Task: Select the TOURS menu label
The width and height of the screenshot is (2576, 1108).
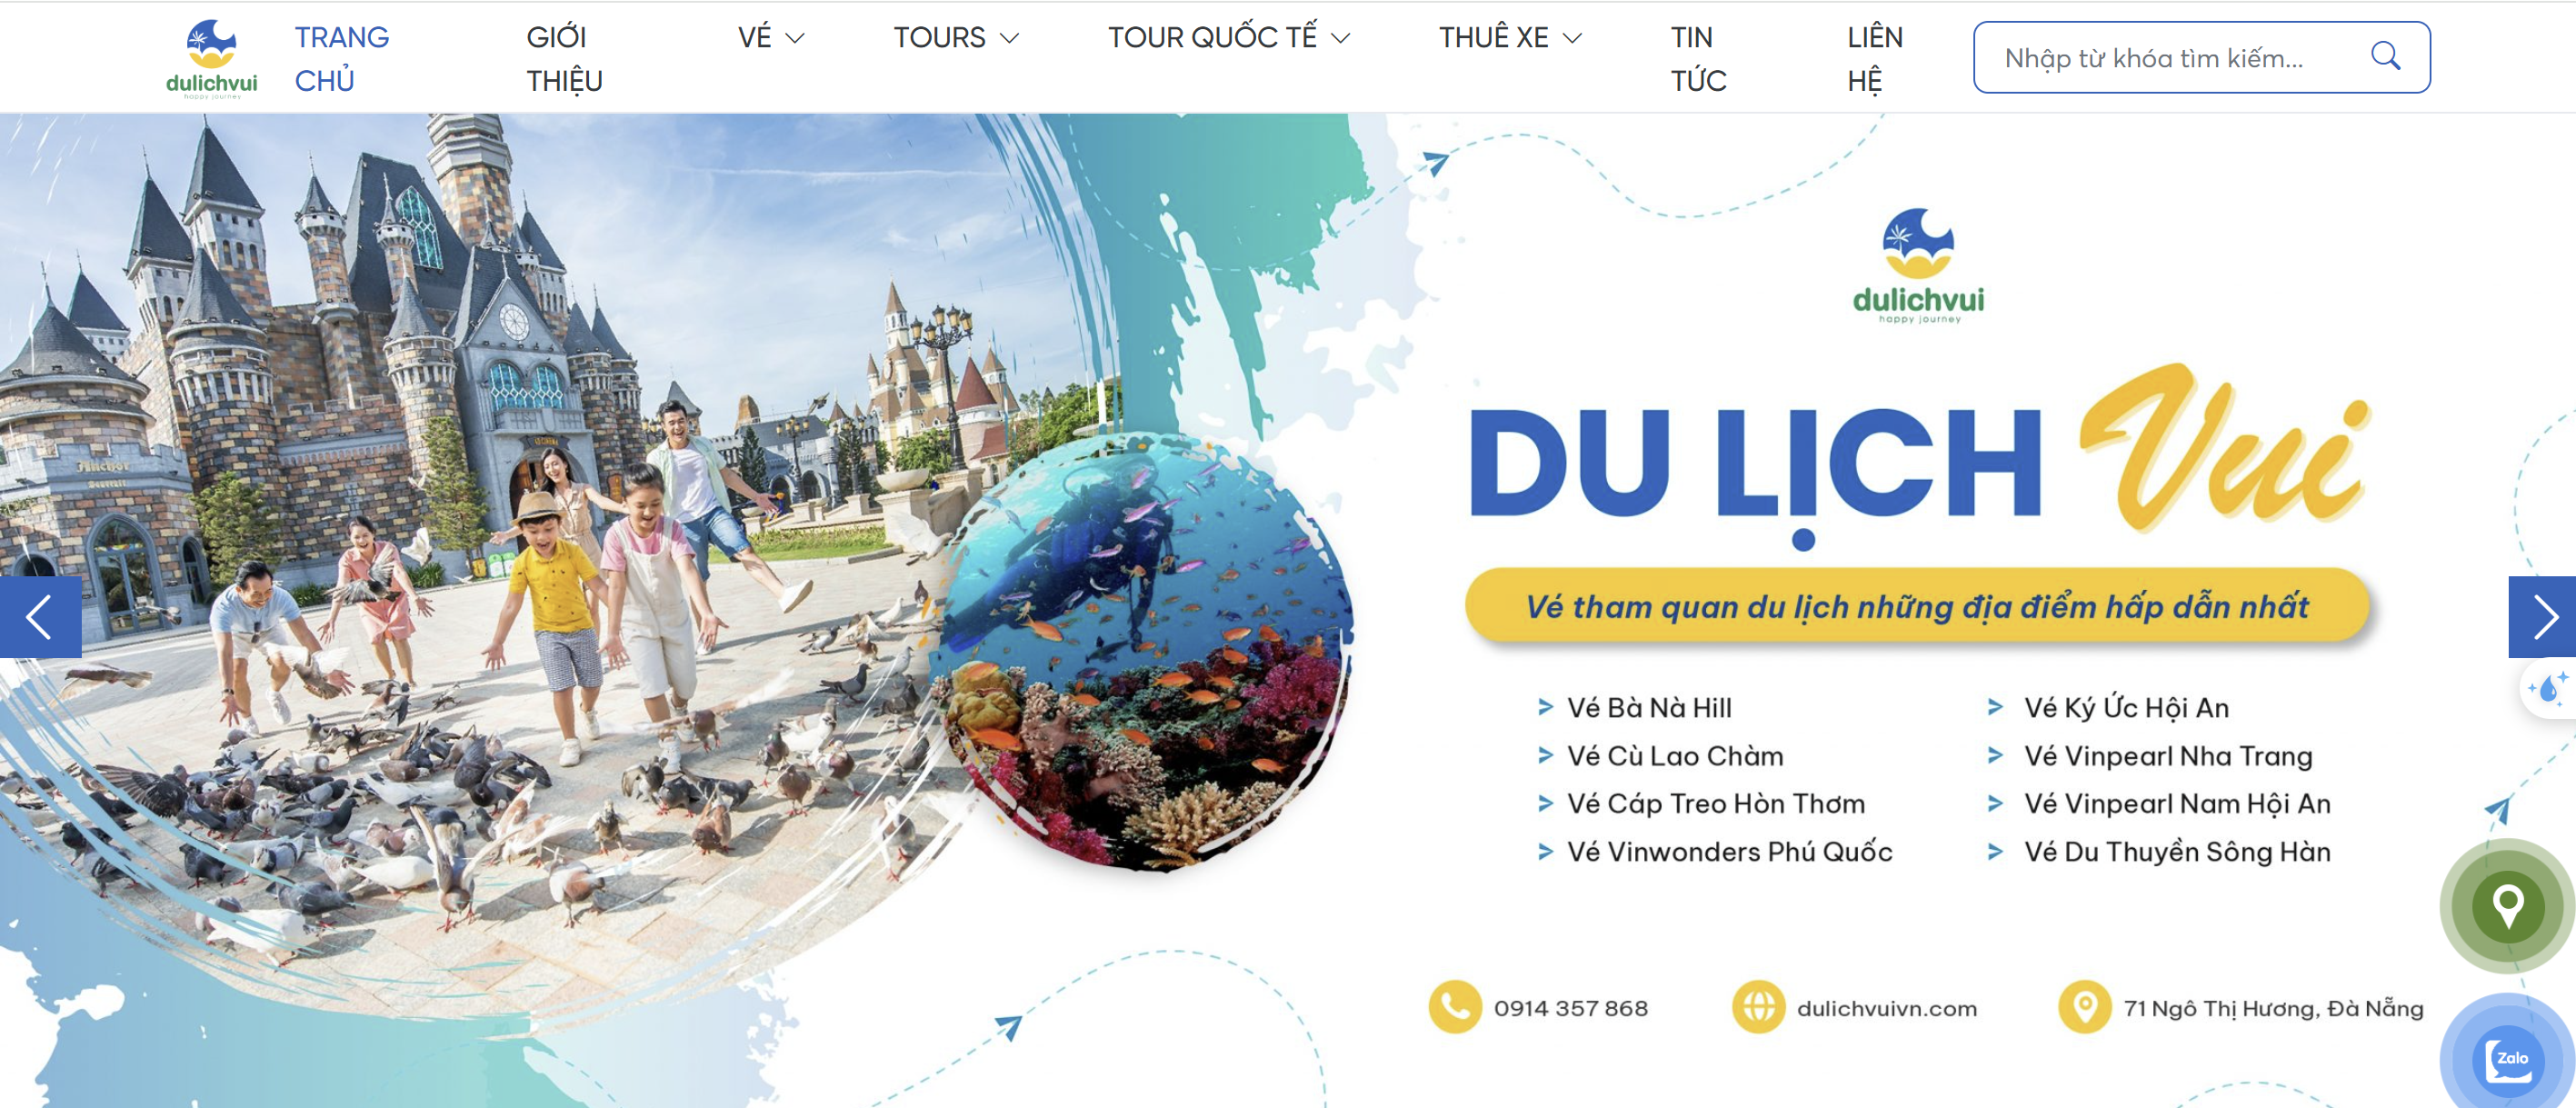Action: [939, 38]
